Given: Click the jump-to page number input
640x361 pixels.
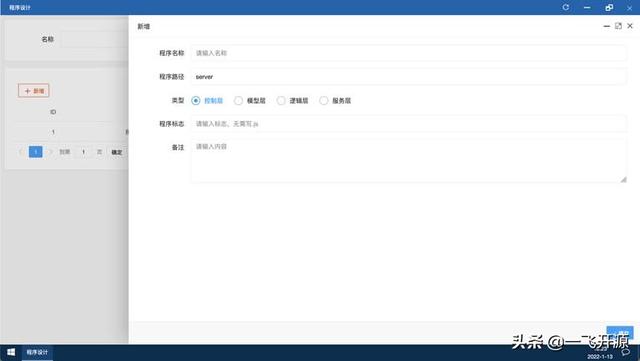Looking at the screenshot, I should (x=84, y=152).
